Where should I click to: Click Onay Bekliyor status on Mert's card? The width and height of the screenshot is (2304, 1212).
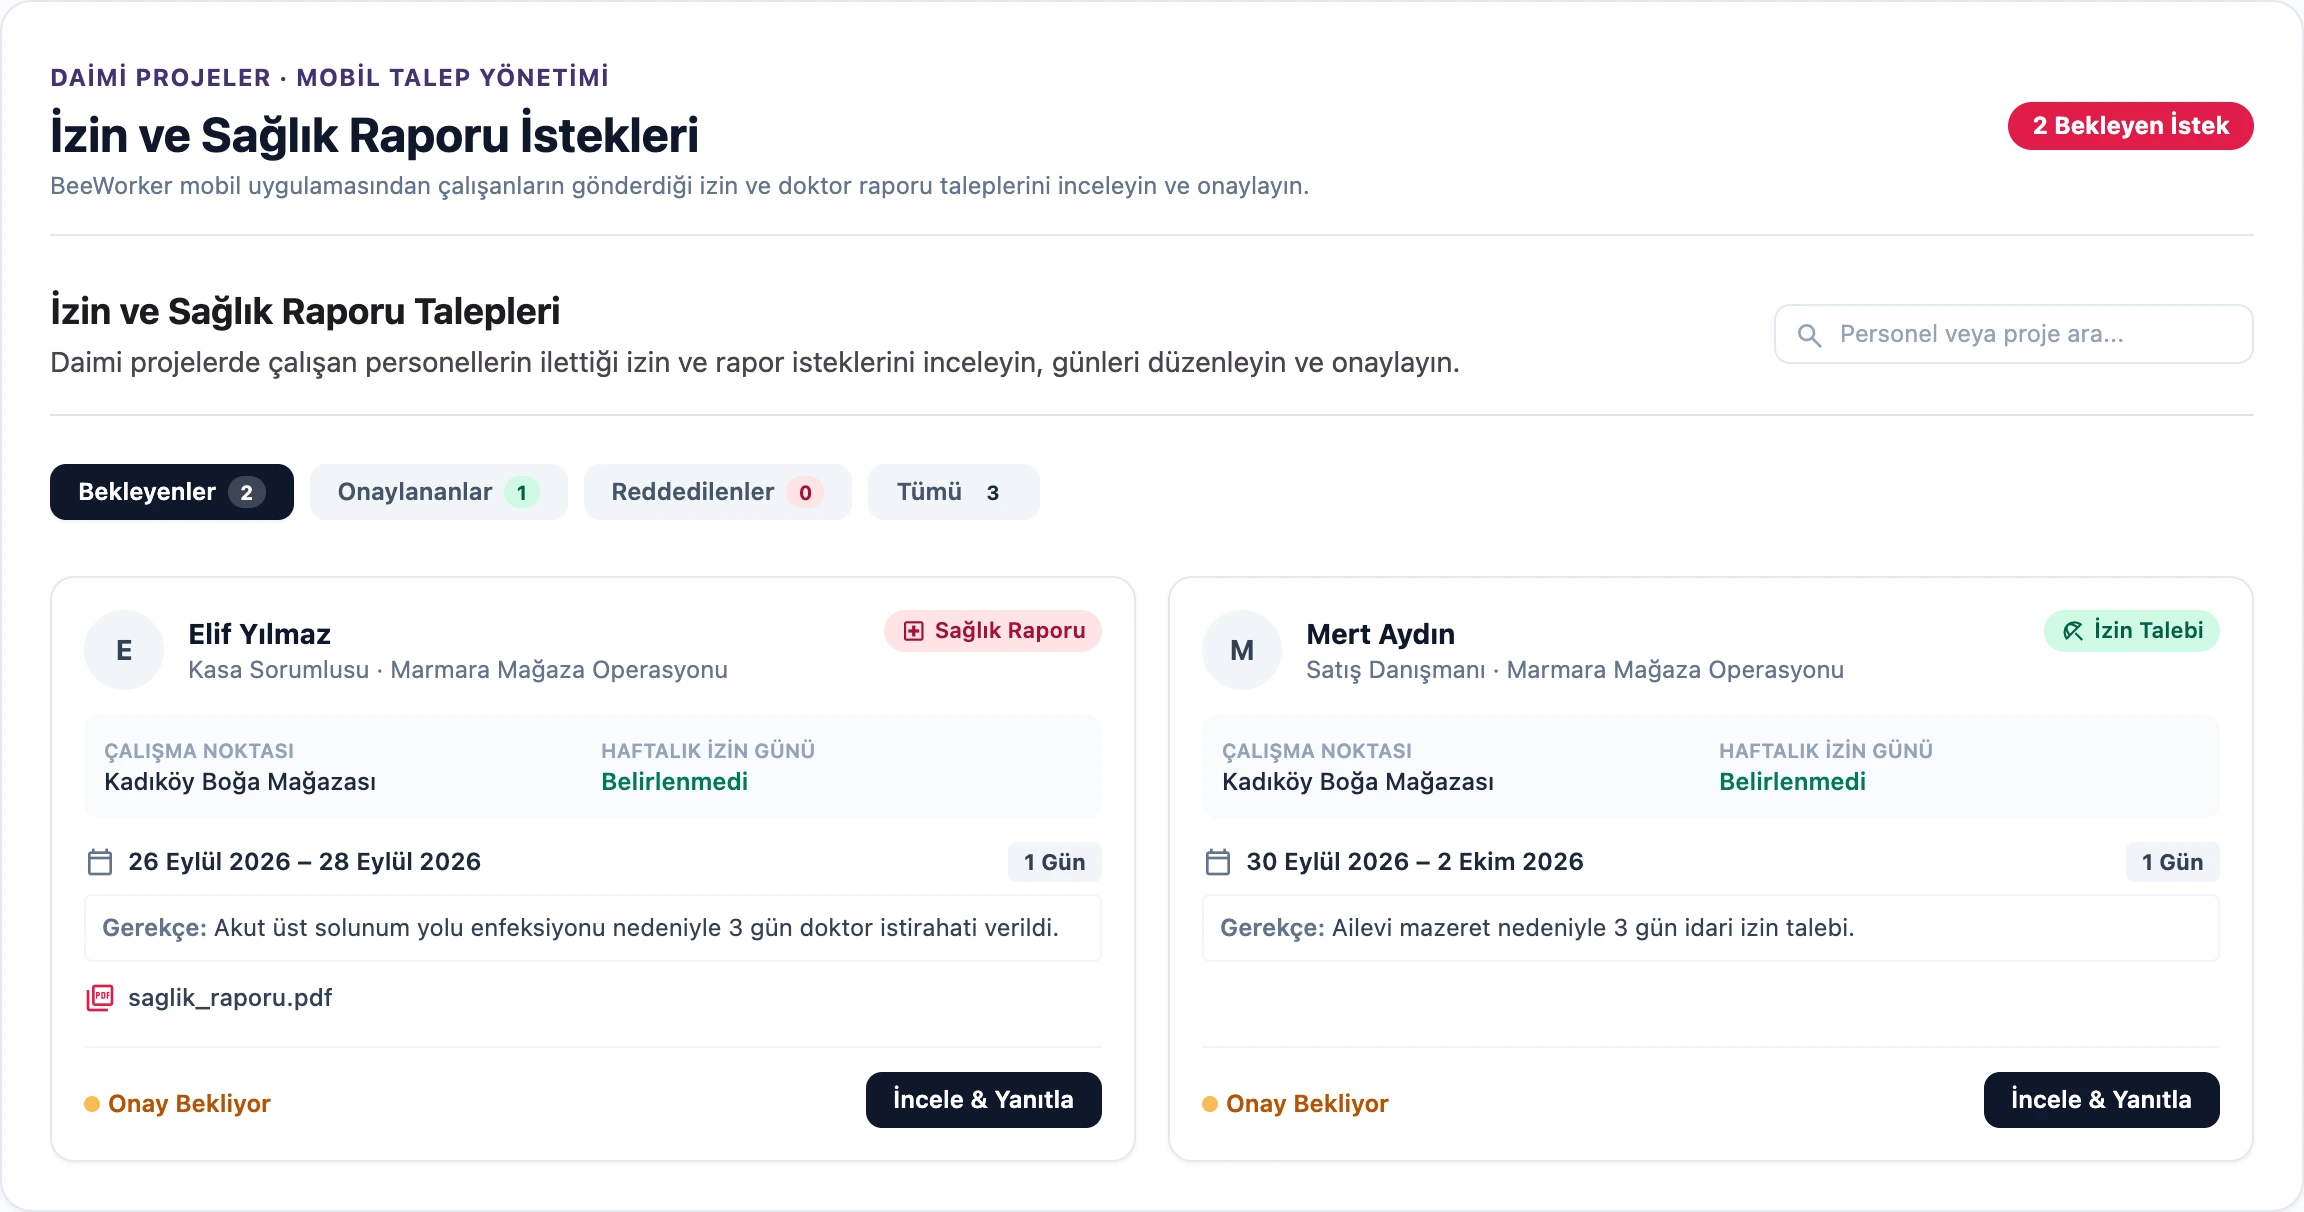click(x=1296, y=1104)
